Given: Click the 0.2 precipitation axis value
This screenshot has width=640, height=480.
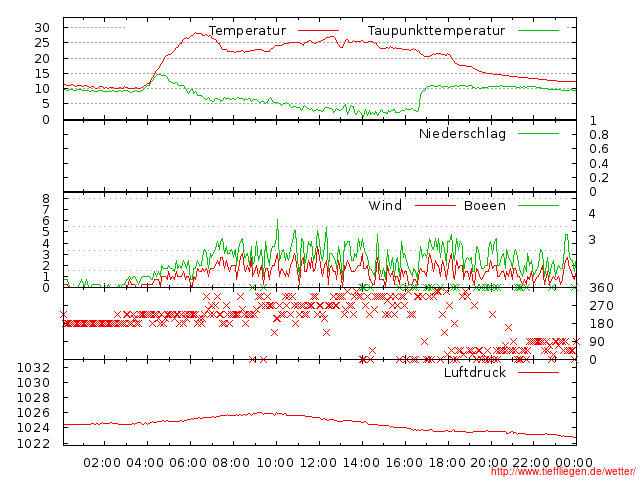Looking at the screenshot, I should point(599,178).
